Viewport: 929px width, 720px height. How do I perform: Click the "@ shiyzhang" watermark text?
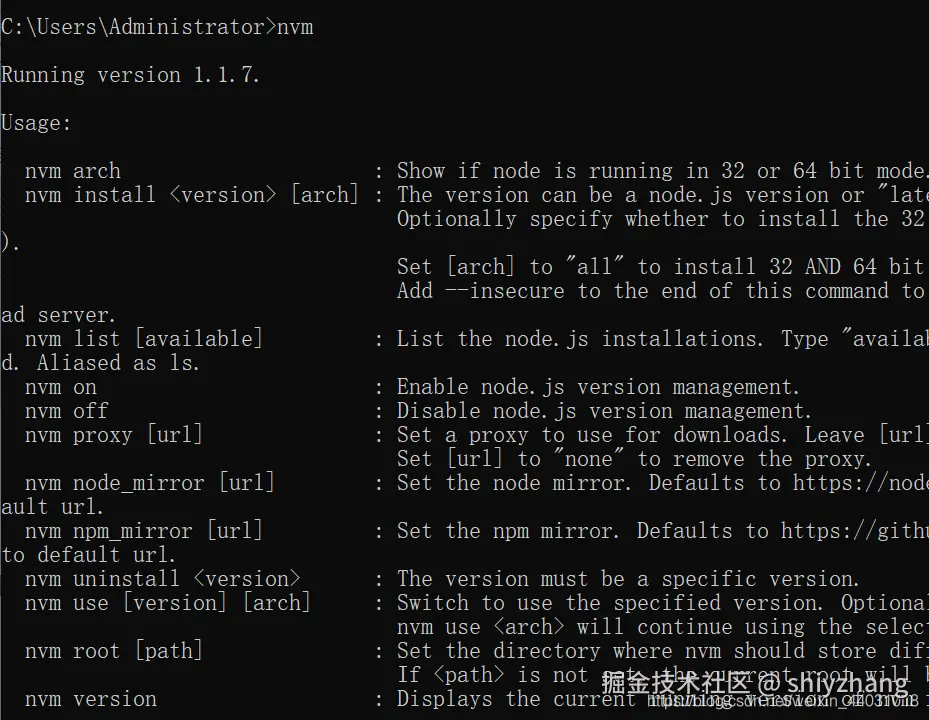point(834,684)
